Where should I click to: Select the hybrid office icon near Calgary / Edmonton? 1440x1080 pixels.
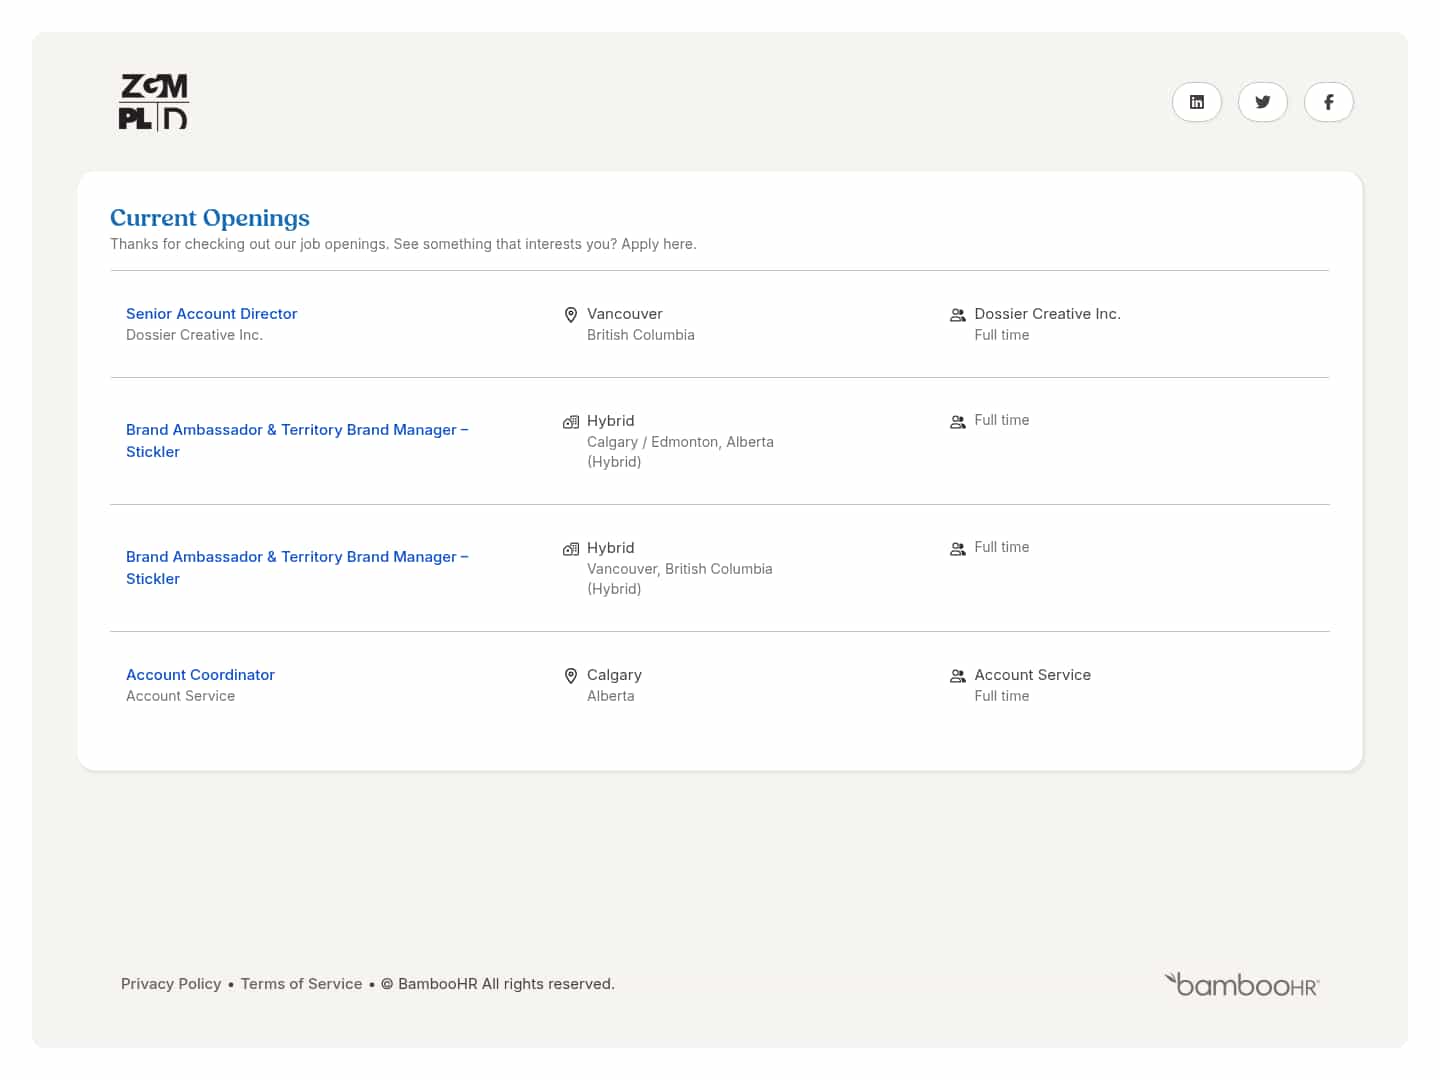pos(571,421)
